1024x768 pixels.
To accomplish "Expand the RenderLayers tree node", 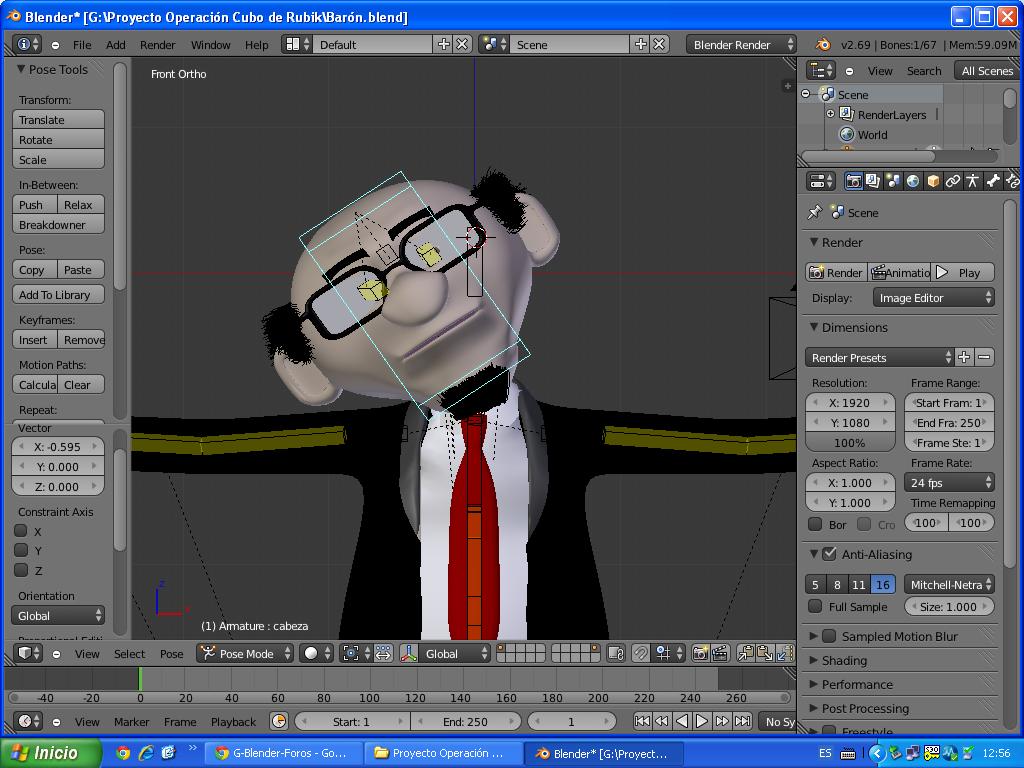I will tap(830, 114).
